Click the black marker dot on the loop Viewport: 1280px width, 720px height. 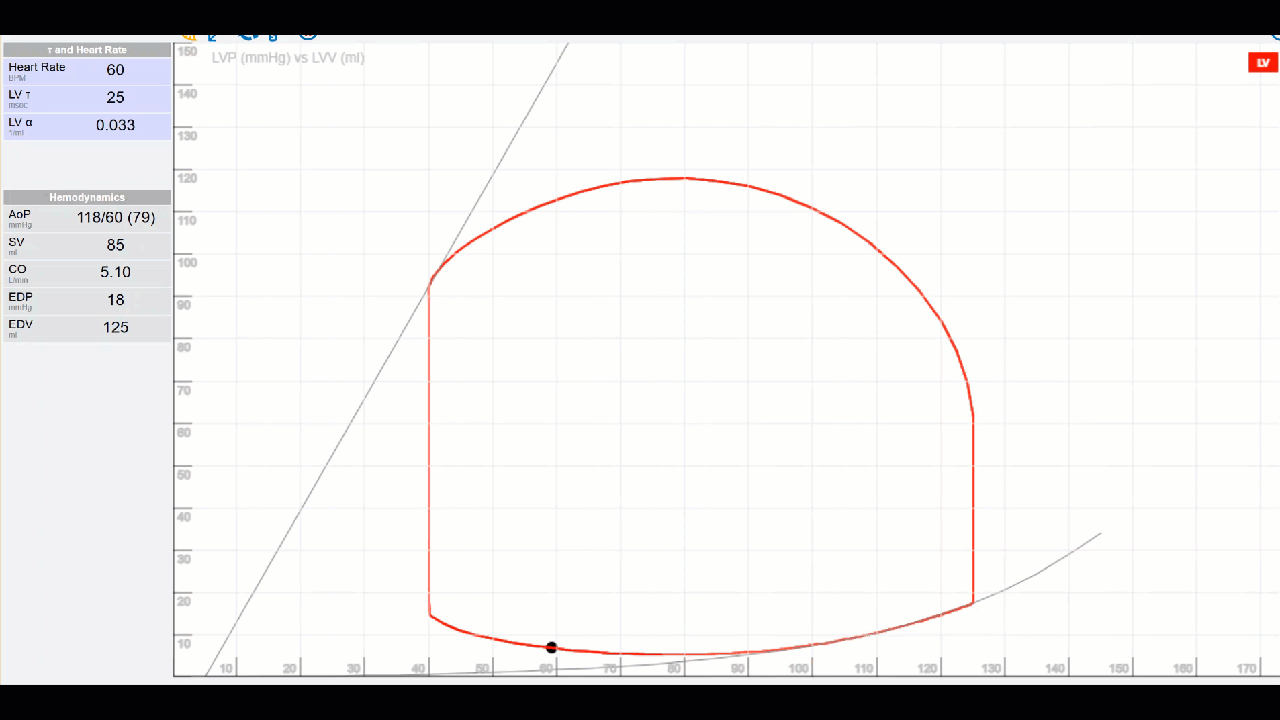click(551, 648)
